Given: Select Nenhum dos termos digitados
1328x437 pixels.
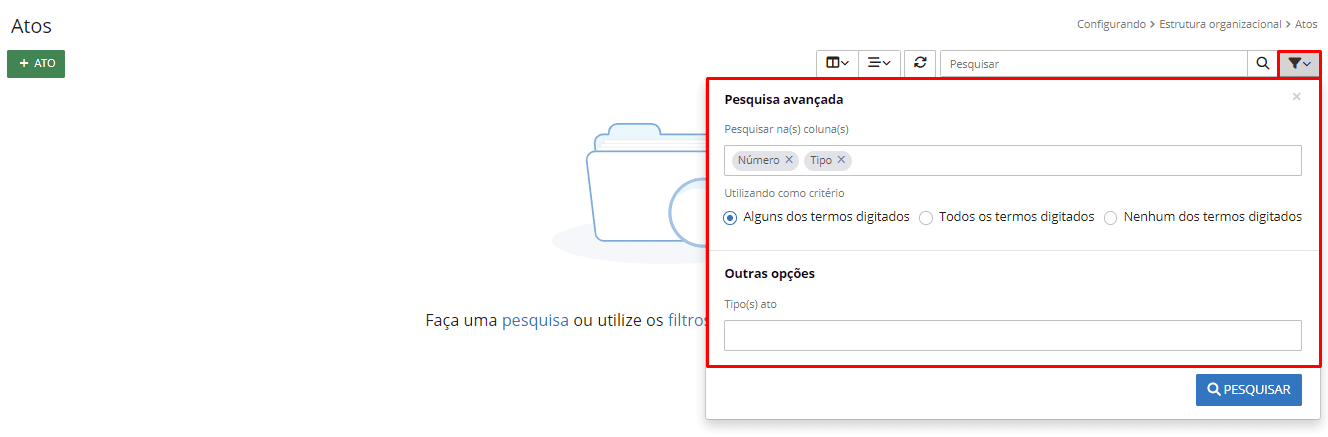Looking at the screenshot, I should (x=1111, y=217).
